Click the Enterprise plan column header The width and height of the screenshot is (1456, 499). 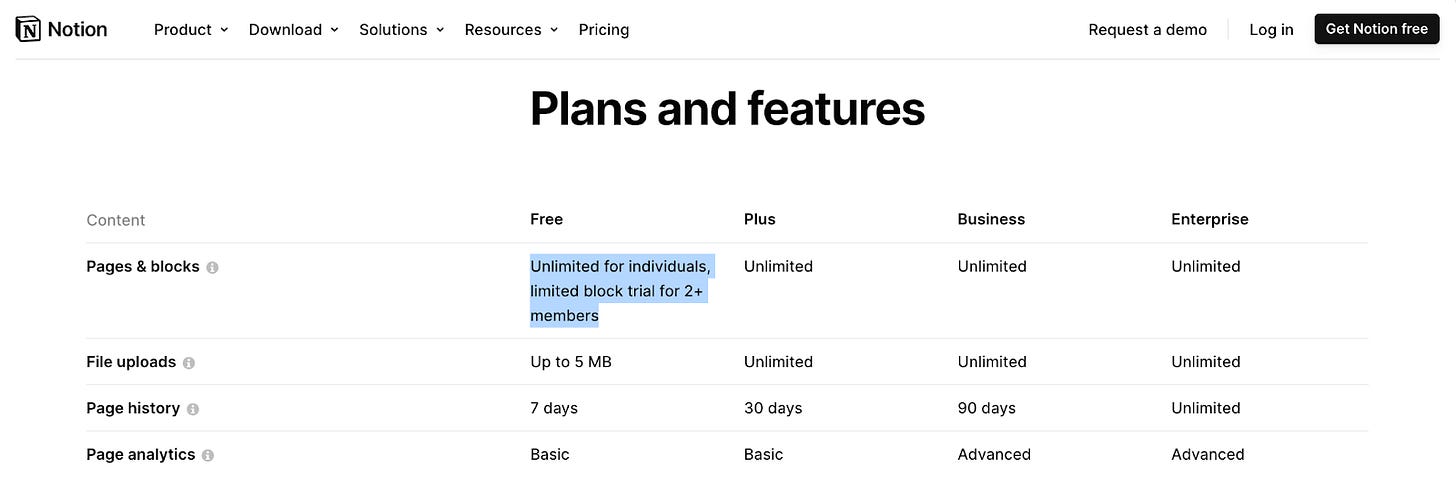tap(1209, 219)
